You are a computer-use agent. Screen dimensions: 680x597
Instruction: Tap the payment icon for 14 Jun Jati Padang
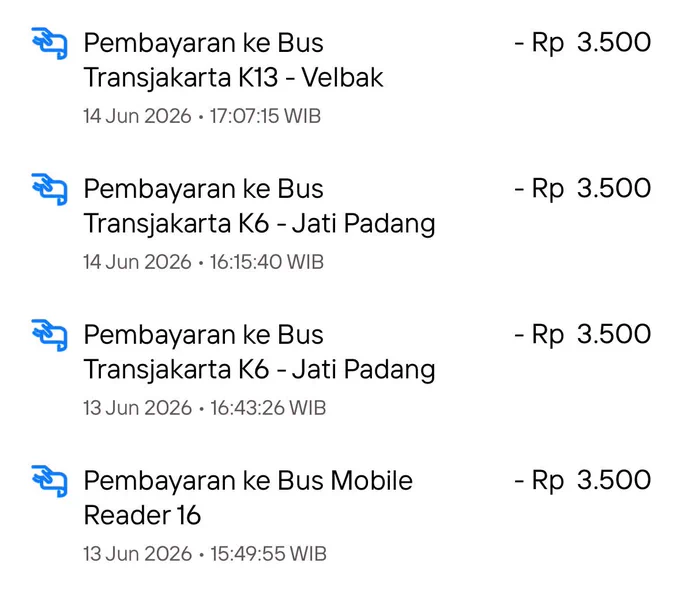[x=49, y=189]
